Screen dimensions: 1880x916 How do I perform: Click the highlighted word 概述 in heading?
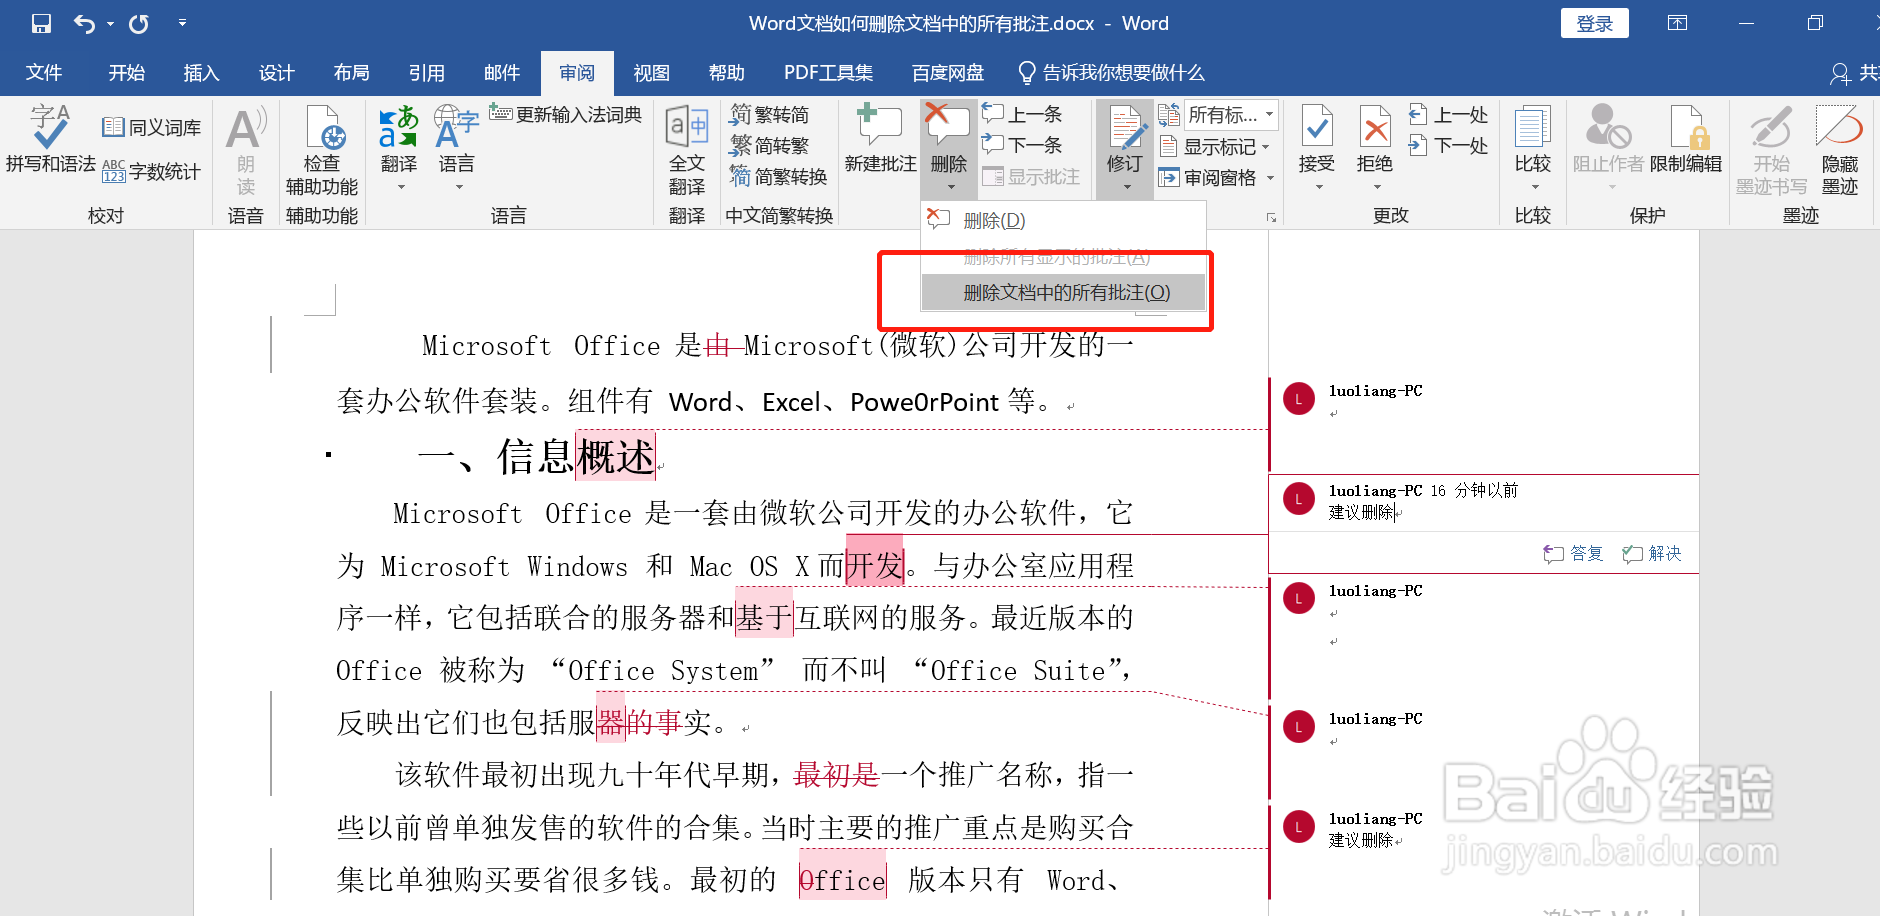pos(615,457)
